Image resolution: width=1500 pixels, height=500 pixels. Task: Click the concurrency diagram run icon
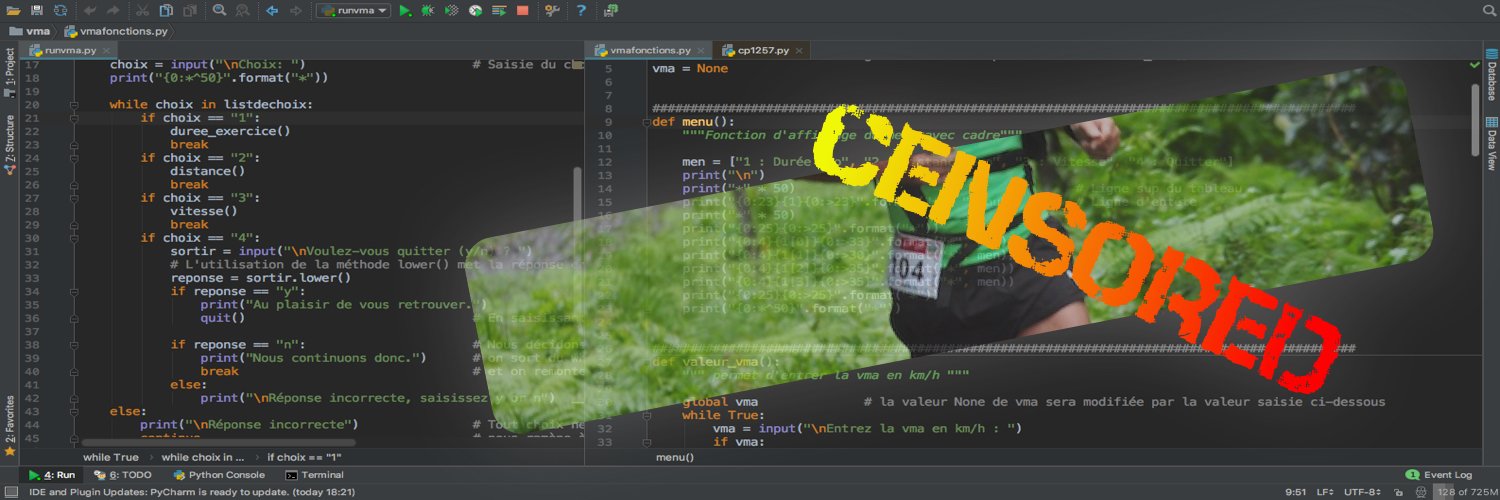(499, 10)
